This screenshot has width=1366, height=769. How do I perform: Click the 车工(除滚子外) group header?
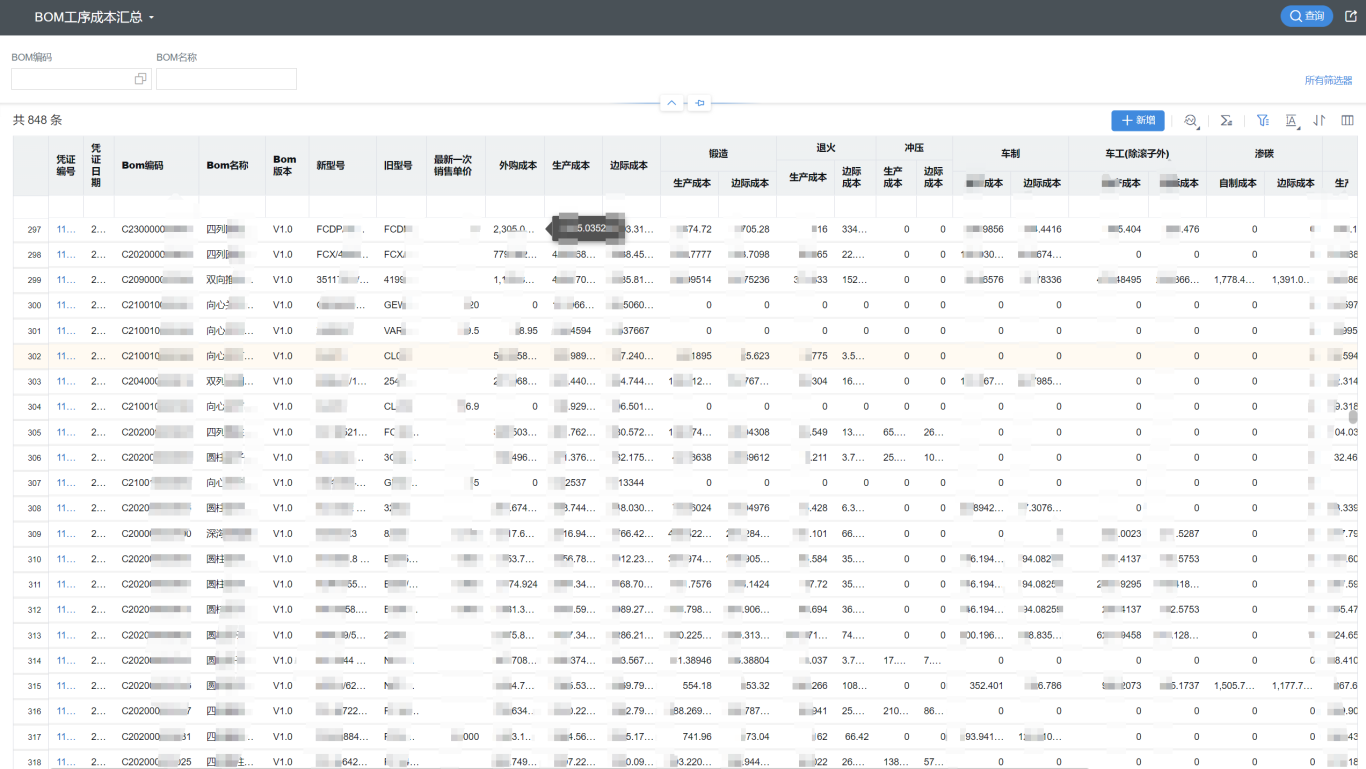pos(1137,154)
